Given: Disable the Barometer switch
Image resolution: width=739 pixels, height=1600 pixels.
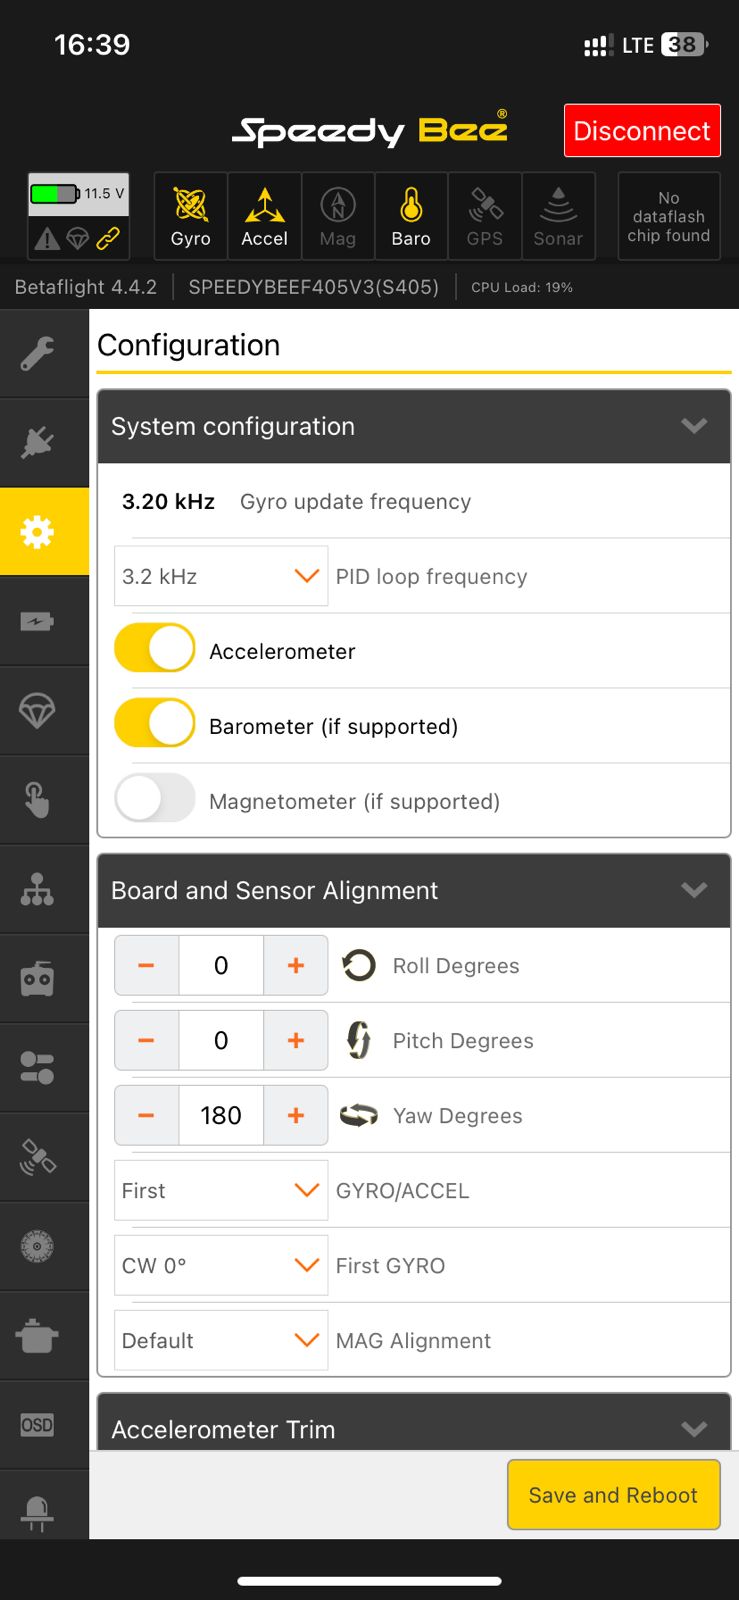Looking at the screenshot, I should pos(155,723).
